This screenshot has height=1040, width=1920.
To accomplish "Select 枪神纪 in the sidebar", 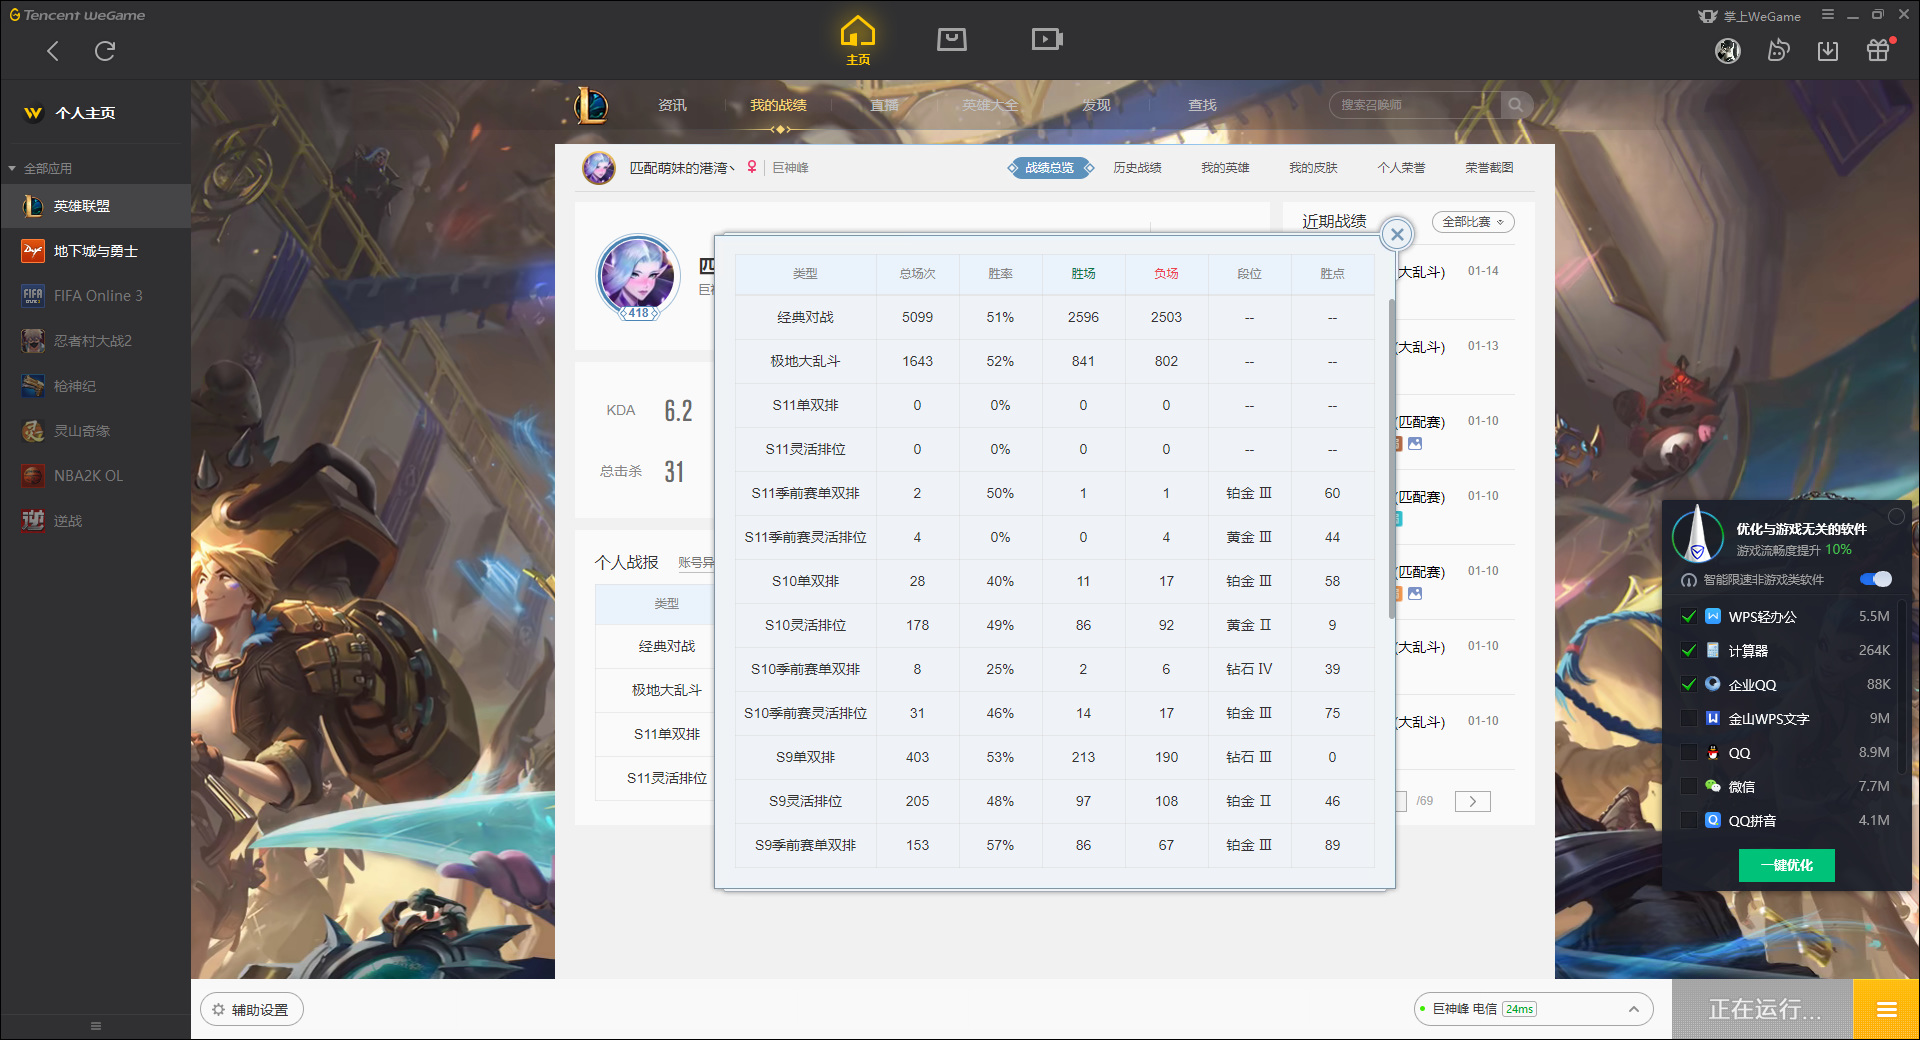I will click(95, 386).
